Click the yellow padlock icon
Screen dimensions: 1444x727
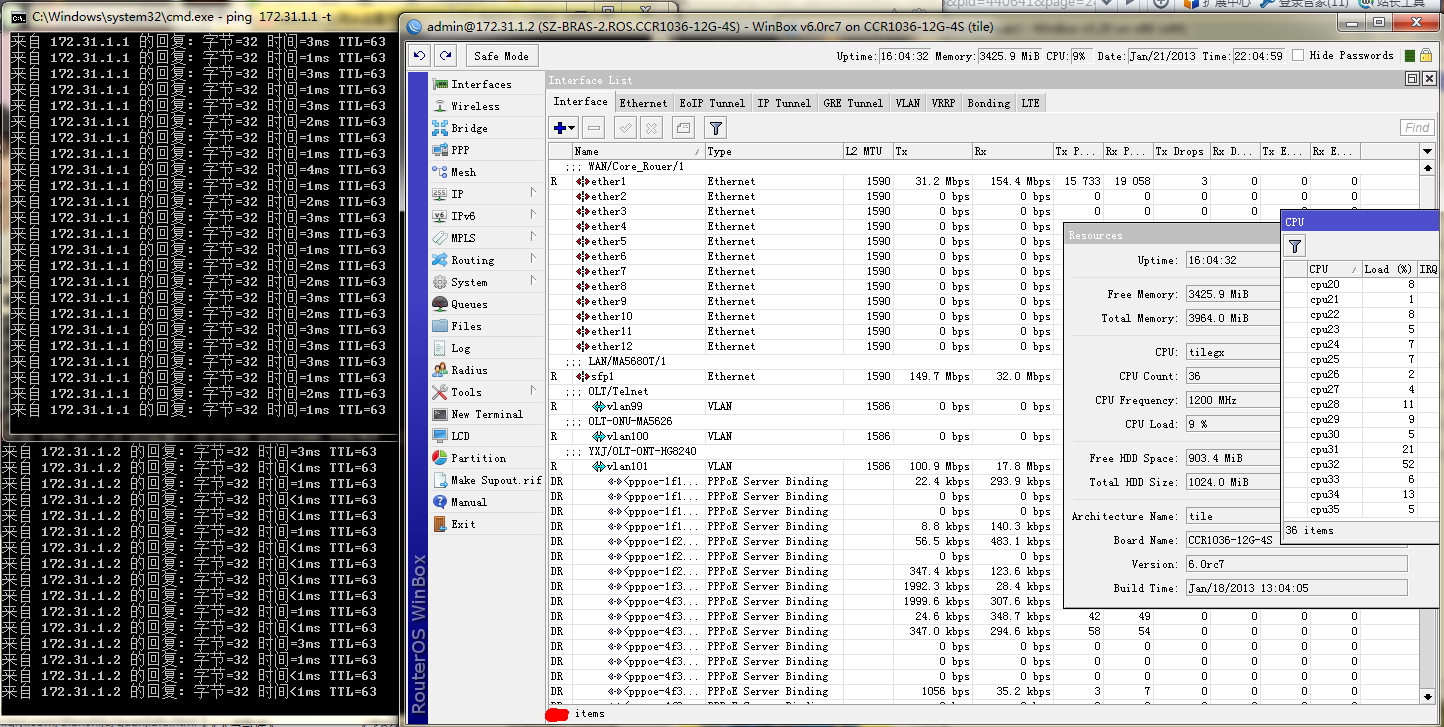[1426, 56]
